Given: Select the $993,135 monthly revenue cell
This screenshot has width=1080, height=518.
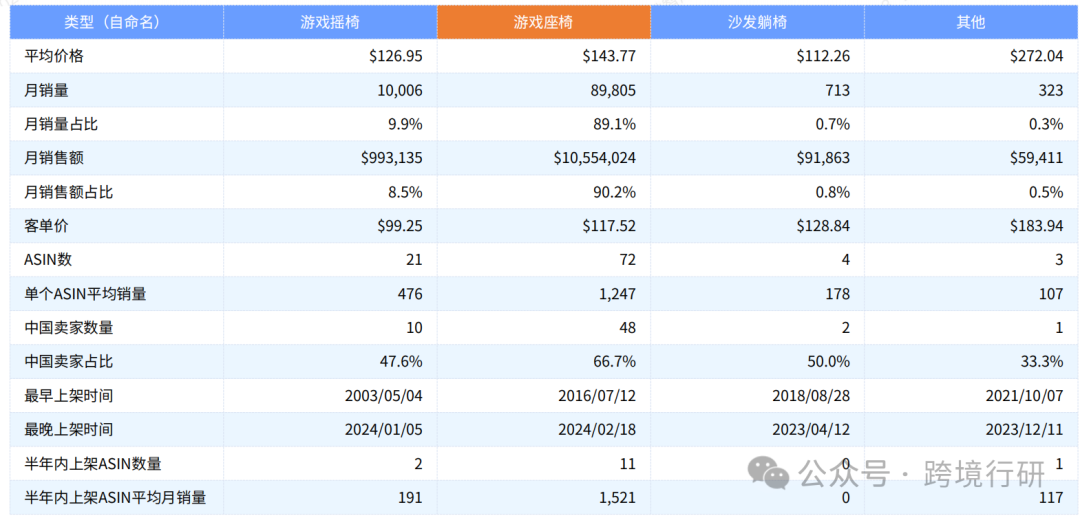Looking at the screenshot, I should (x=391, y=158).
